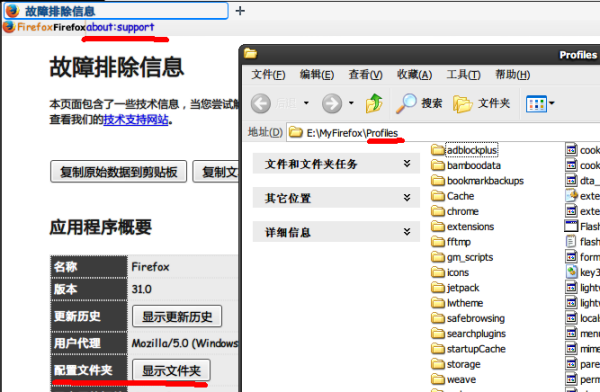Click 复制原始数据到剪贴板 button
600x392 pixels.
point(119,172)
